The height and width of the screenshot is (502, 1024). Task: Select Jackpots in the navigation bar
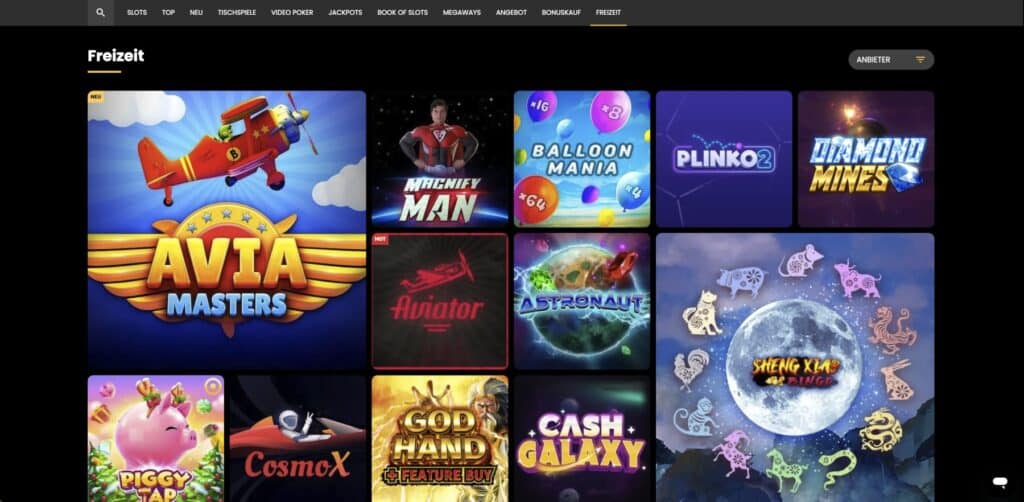tap(345, 12)
